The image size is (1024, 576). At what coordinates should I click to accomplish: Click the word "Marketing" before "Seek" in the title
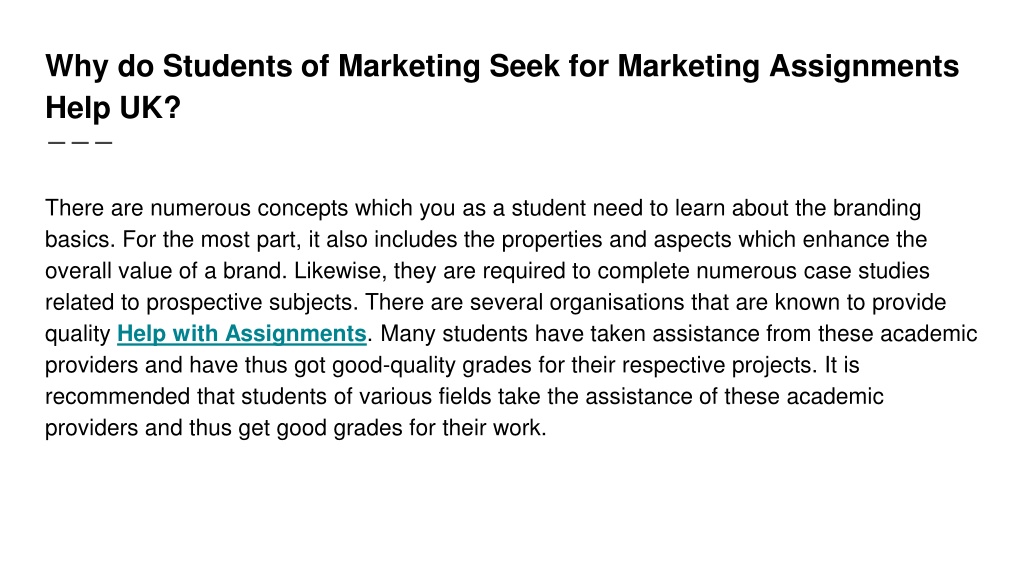409,67
